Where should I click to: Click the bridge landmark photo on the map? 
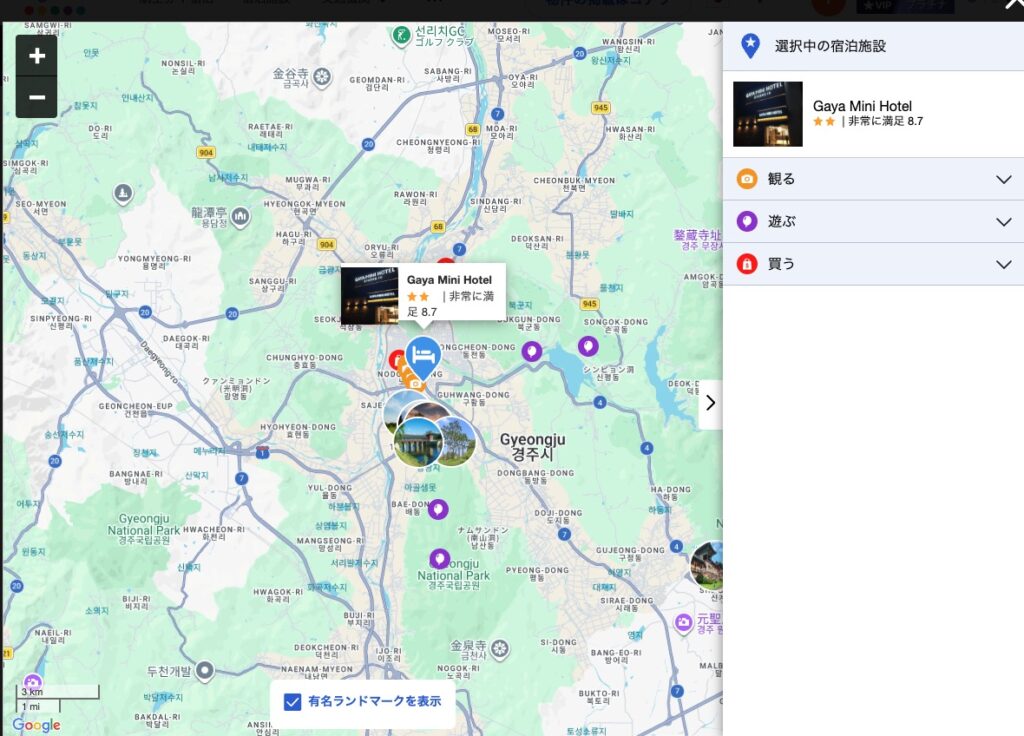tap(418, 441)
